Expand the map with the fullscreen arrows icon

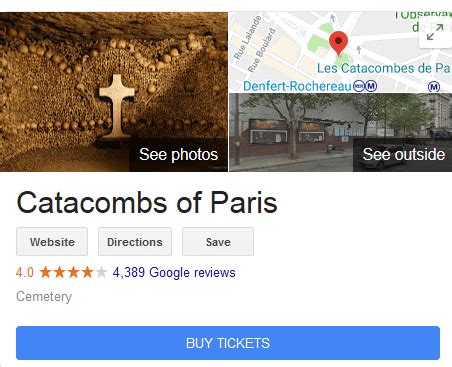tap(435, 32)
